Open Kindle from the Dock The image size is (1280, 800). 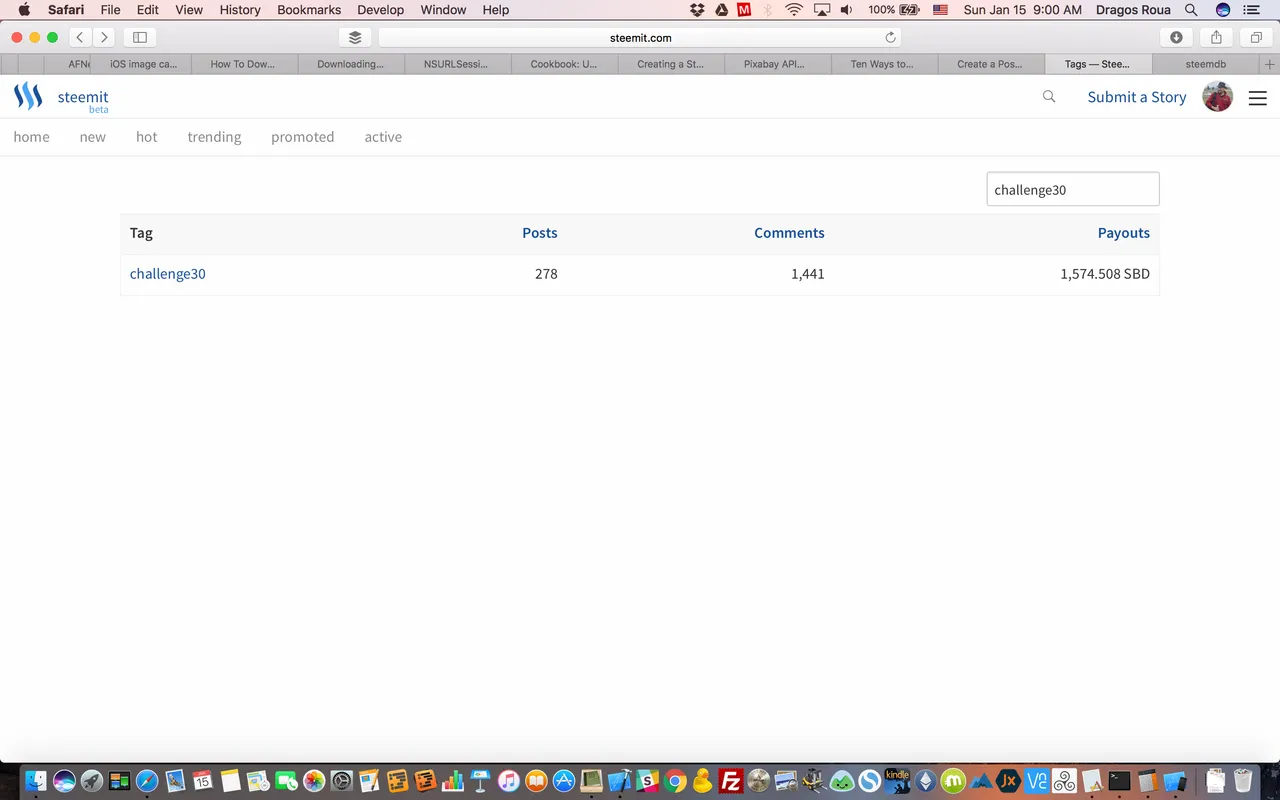click(897, 781)
